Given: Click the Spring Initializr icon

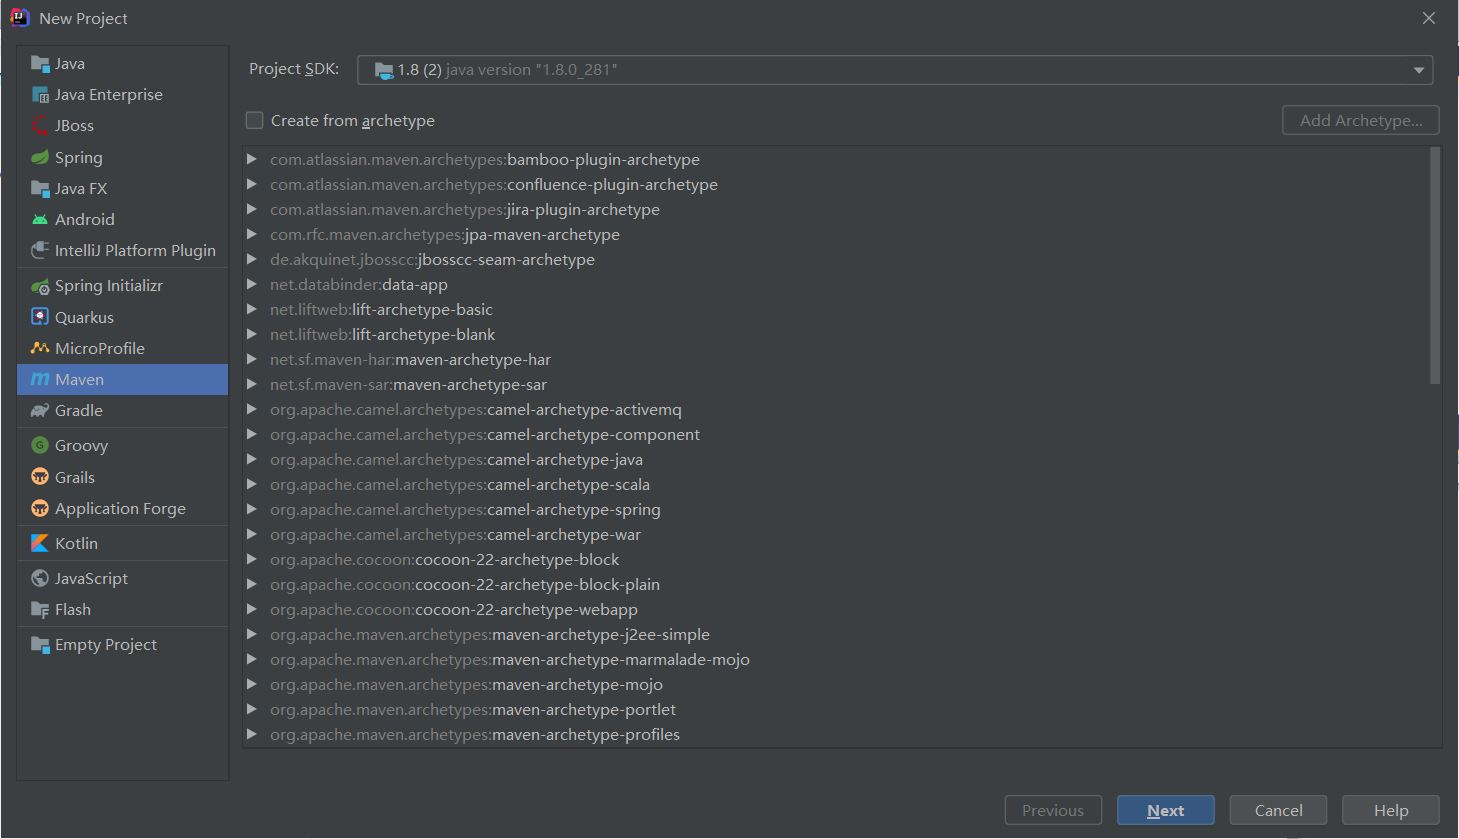Looking at the screenshot, I should pyautogui.click(x=40, y=286).
